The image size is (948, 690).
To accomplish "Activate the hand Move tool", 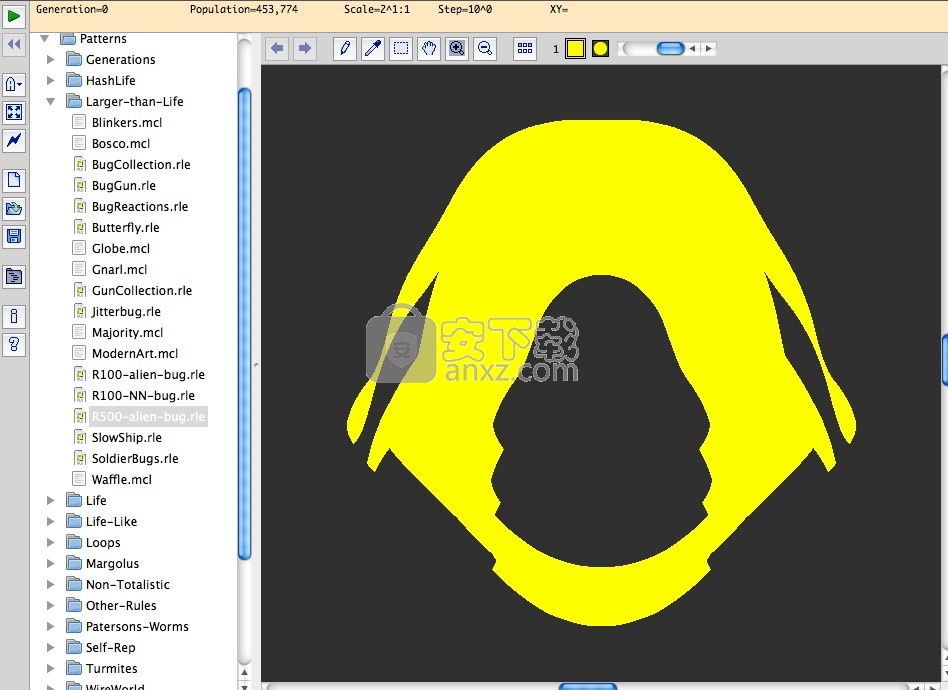I will (429, 48).
